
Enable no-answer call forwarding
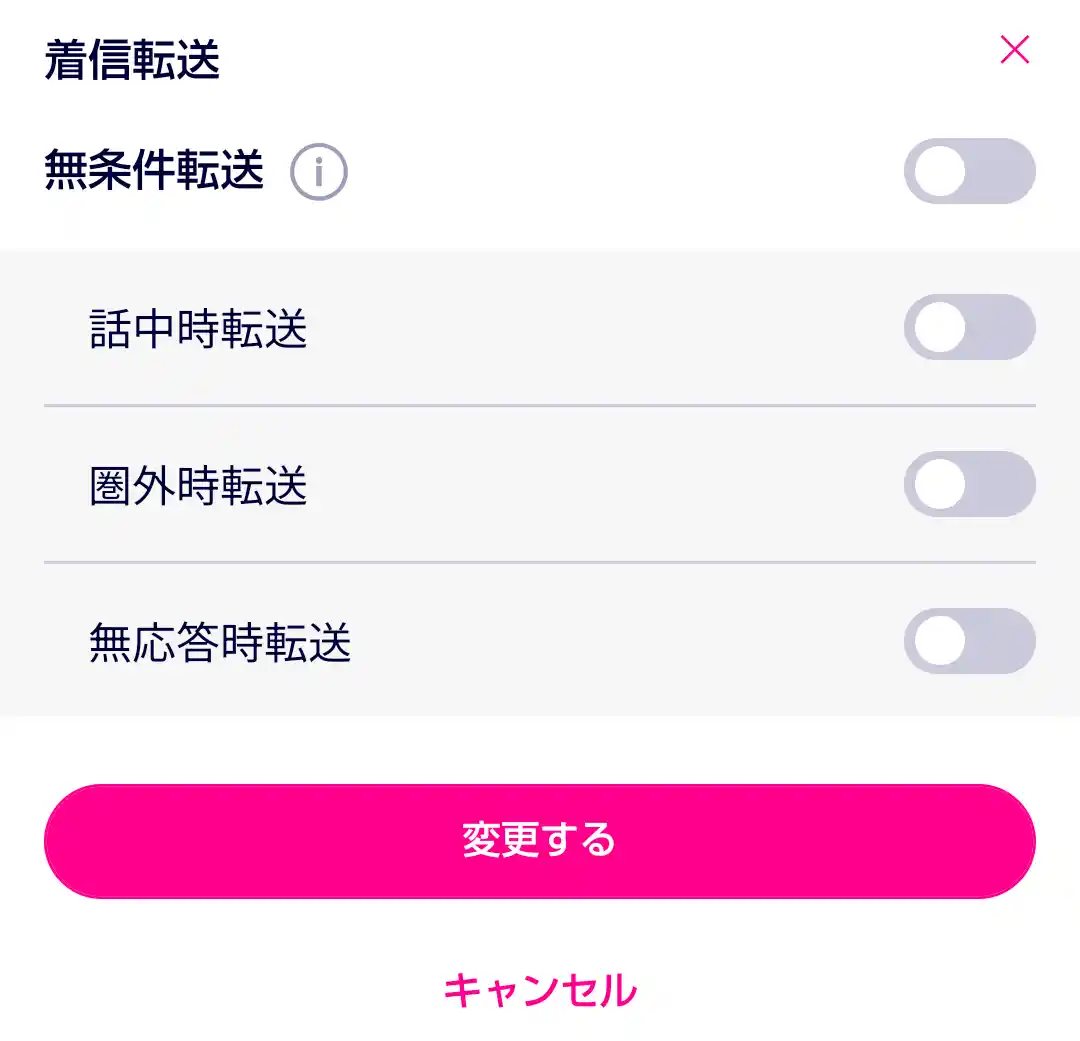(968, 641)
